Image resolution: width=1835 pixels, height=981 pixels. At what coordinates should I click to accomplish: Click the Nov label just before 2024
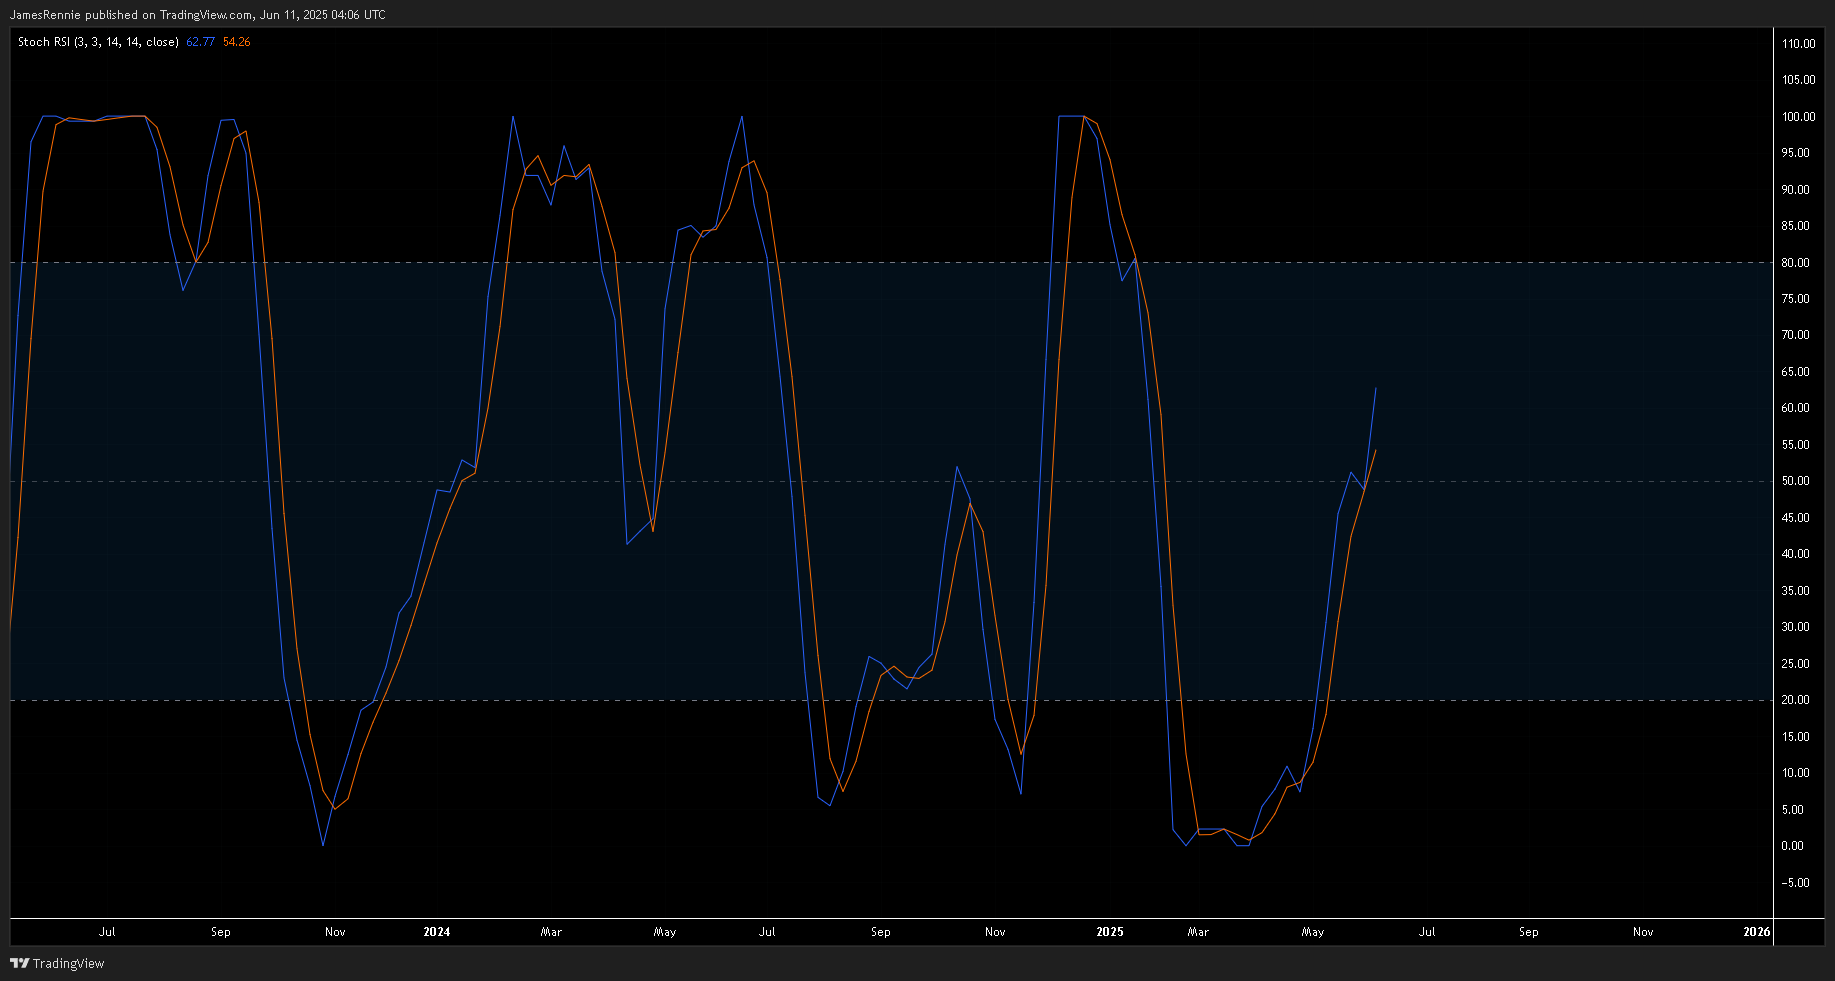(x=335, y=932)
